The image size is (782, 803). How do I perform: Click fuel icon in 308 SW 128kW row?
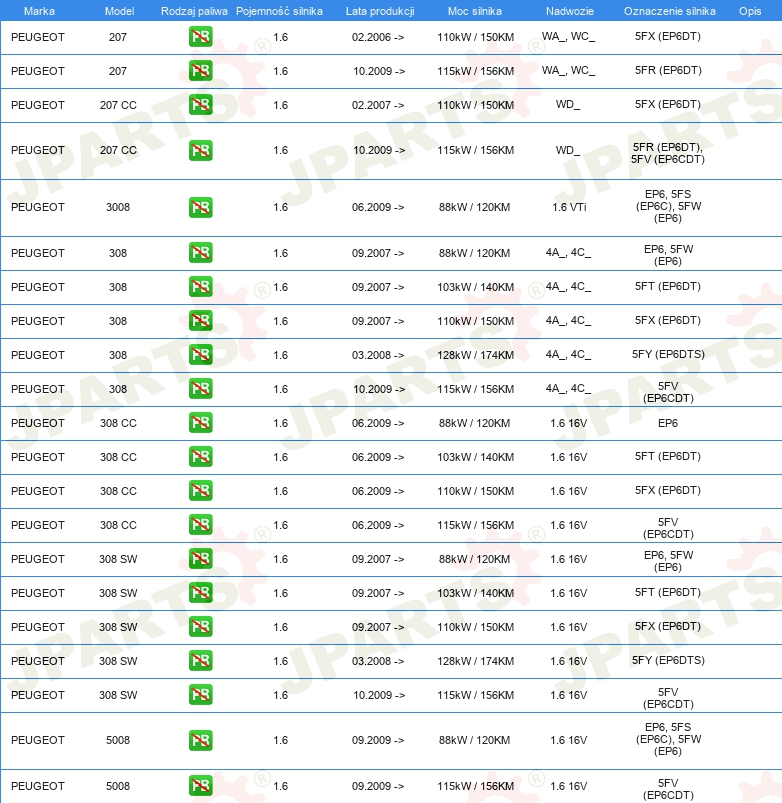[201, 661]
